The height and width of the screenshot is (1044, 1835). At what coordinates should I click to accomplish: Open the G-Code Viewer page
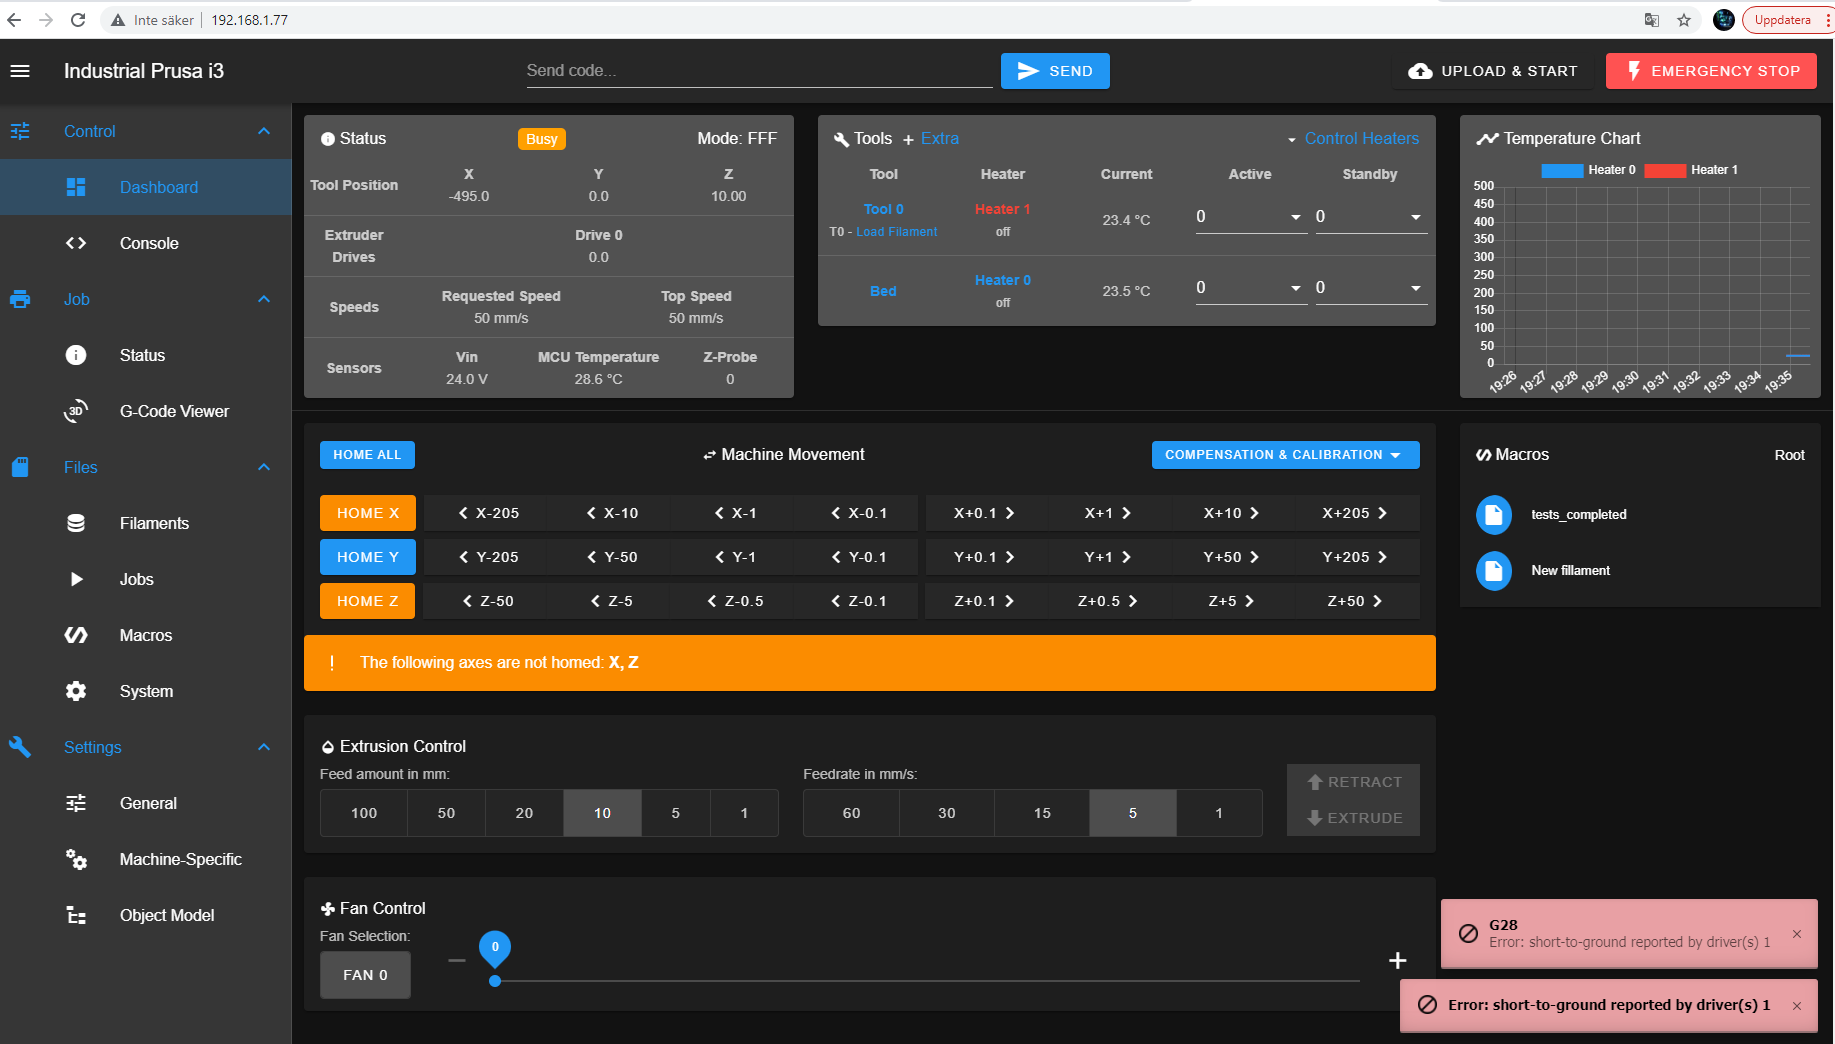(x=146, y=411)
